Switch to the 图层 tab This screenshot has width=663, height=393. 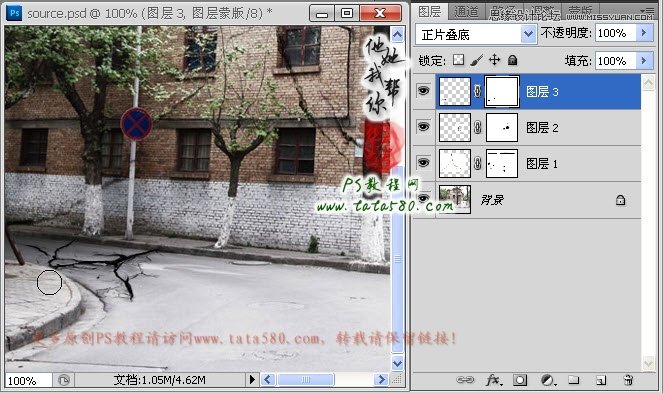point(430,11)
